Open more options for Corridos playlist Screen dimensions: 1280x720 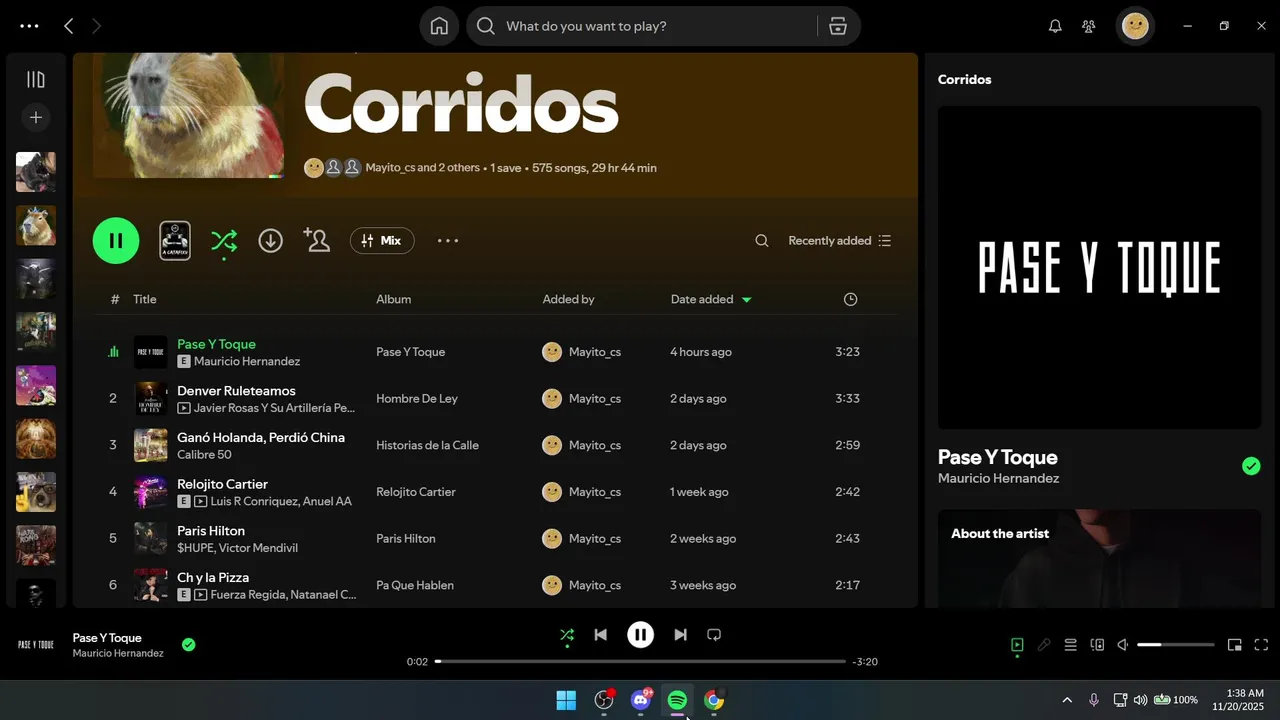[448, 240]
